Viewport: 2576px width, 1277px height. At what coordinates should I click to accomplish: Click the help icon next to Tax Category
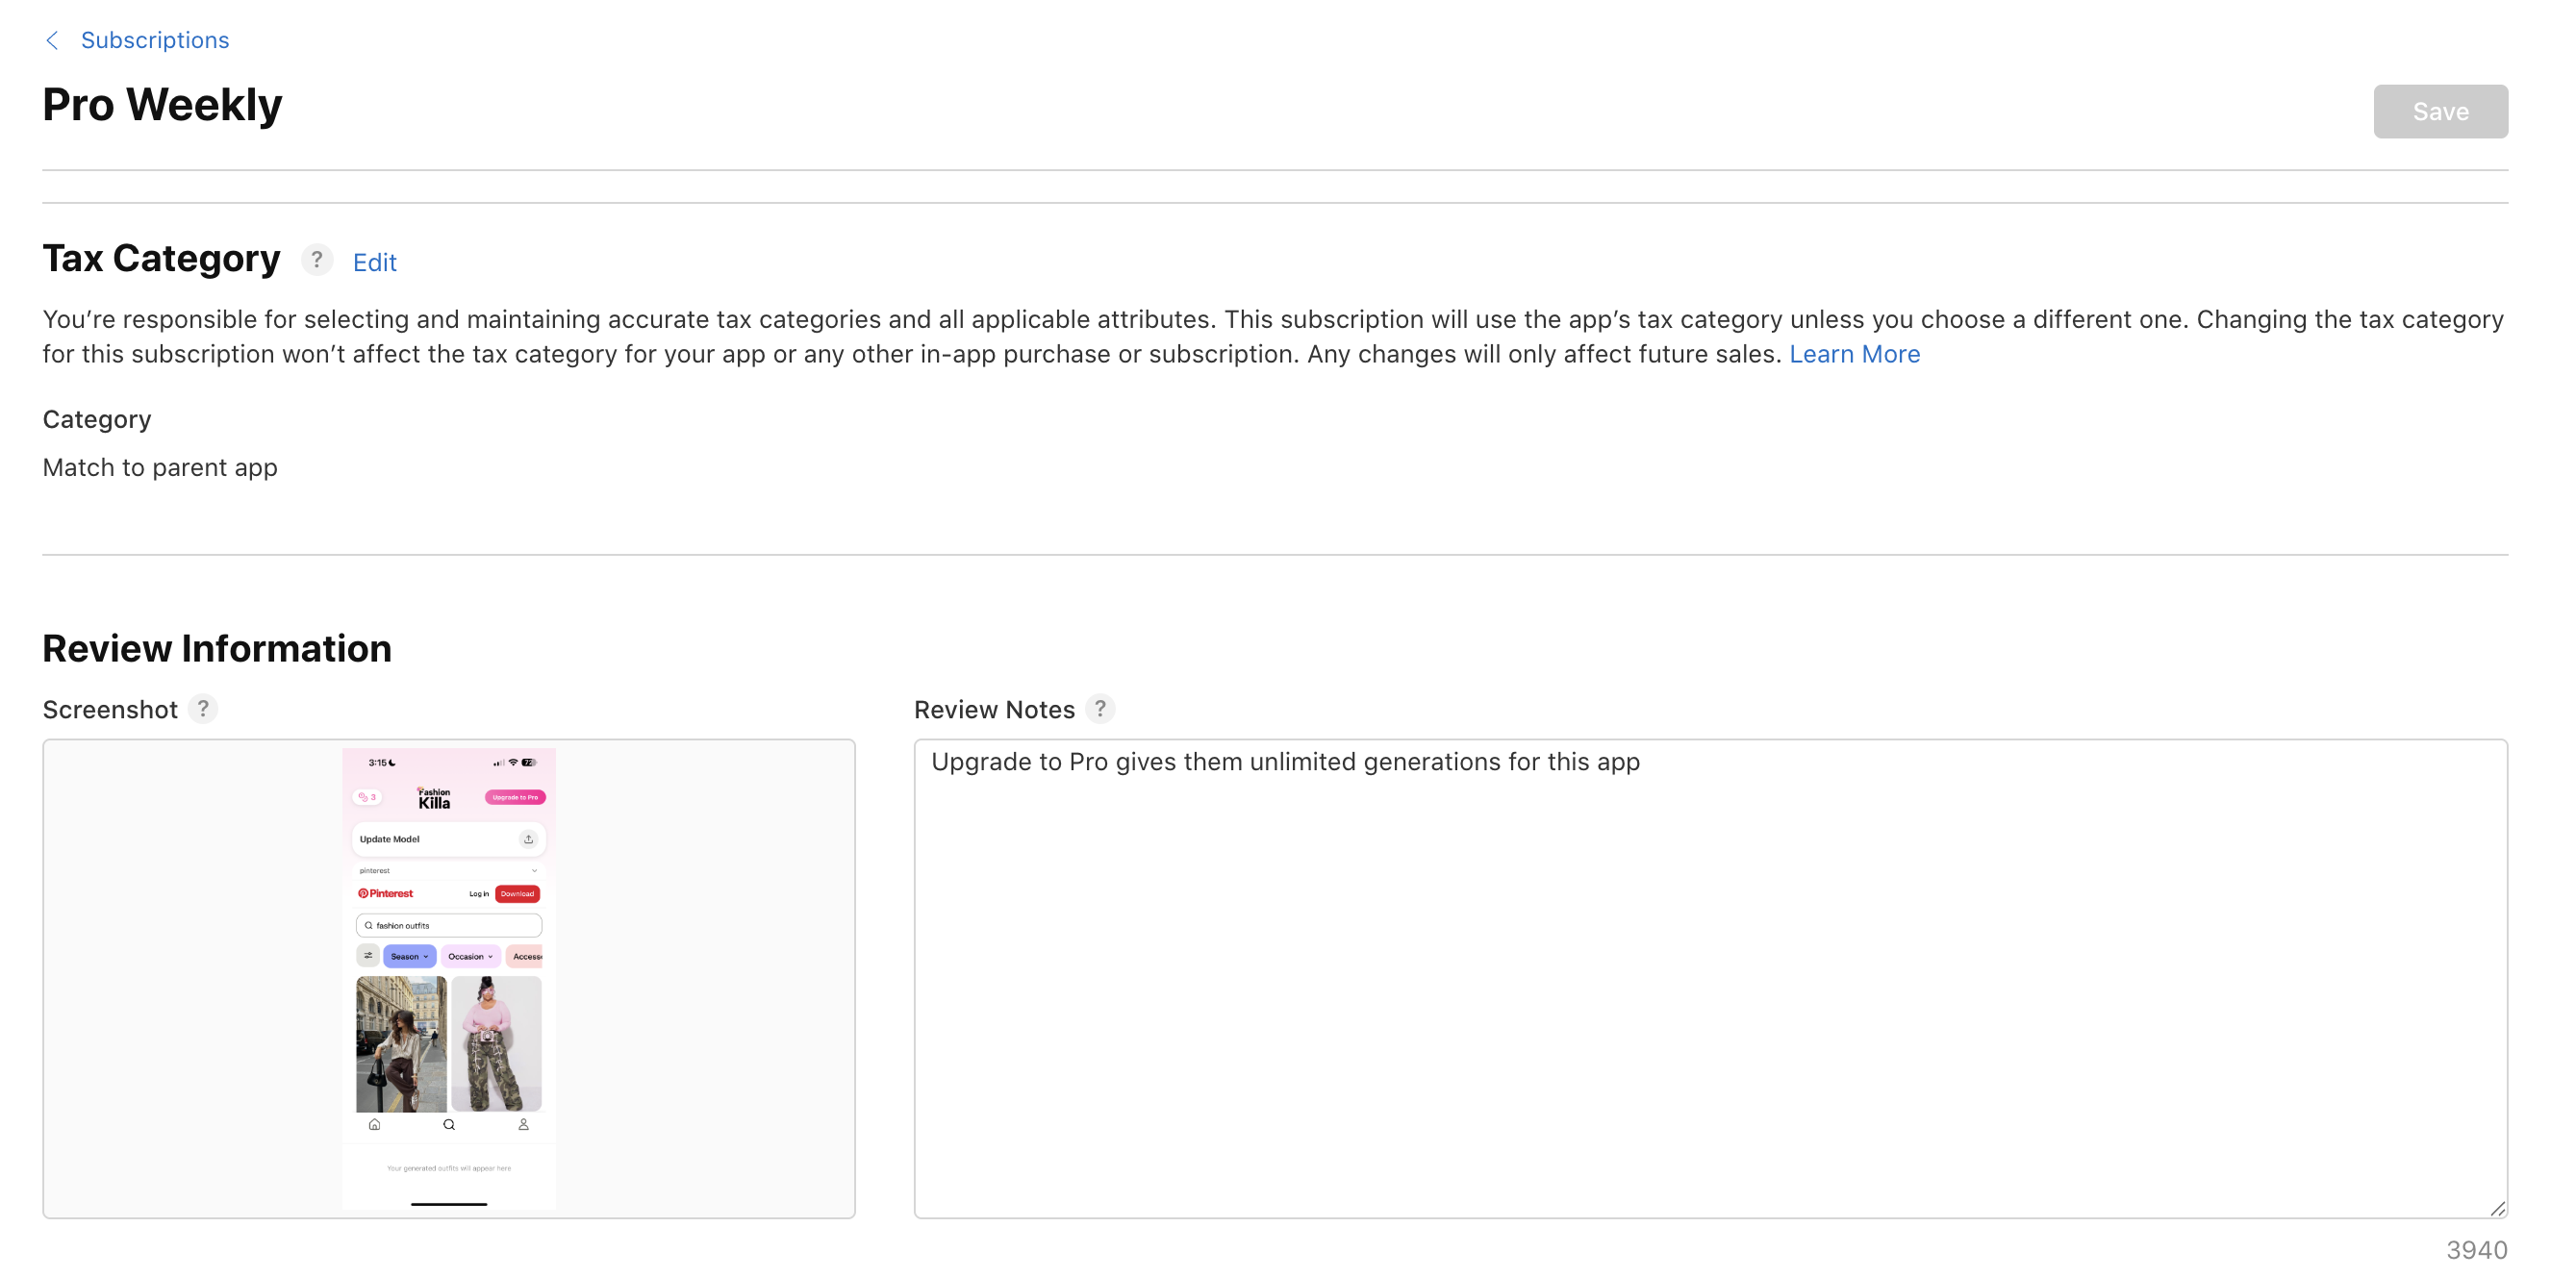[317, 259]
